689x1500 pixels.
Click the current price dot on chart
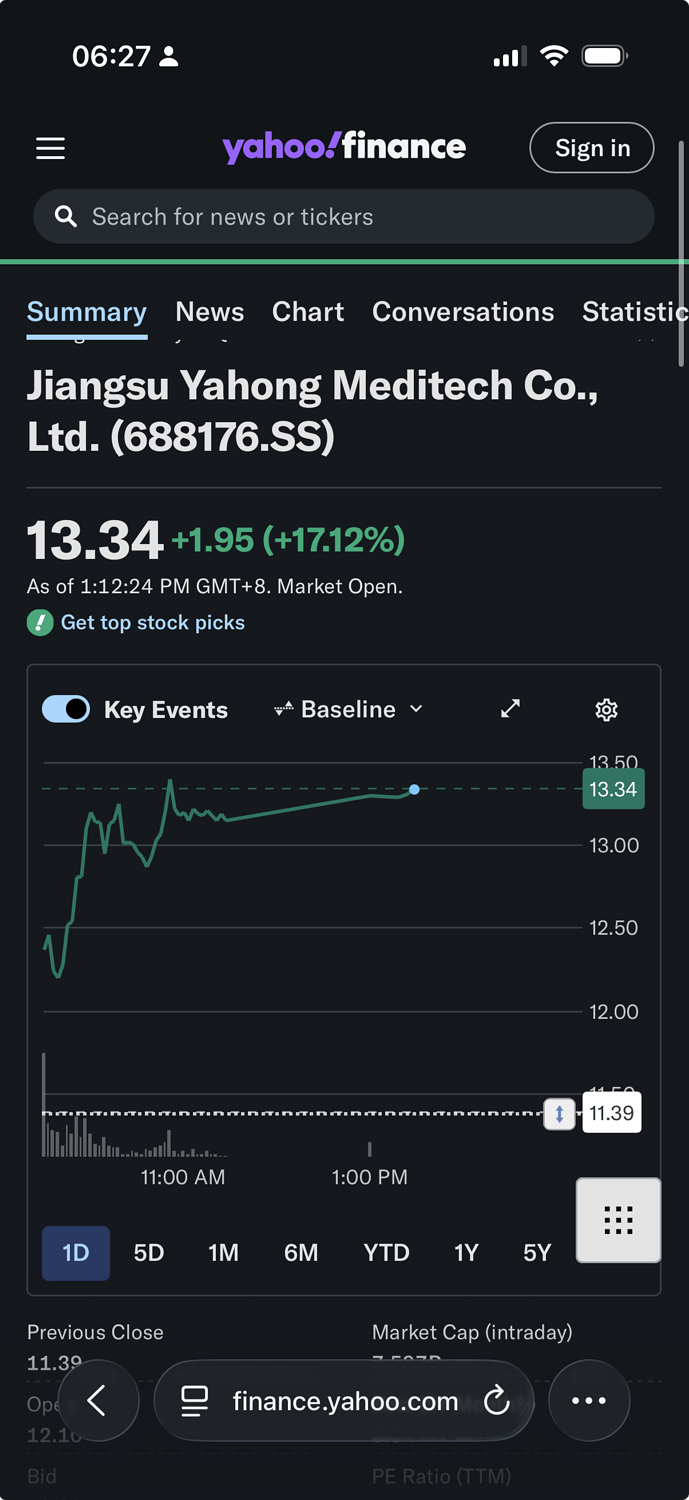[x=414, y=790]
